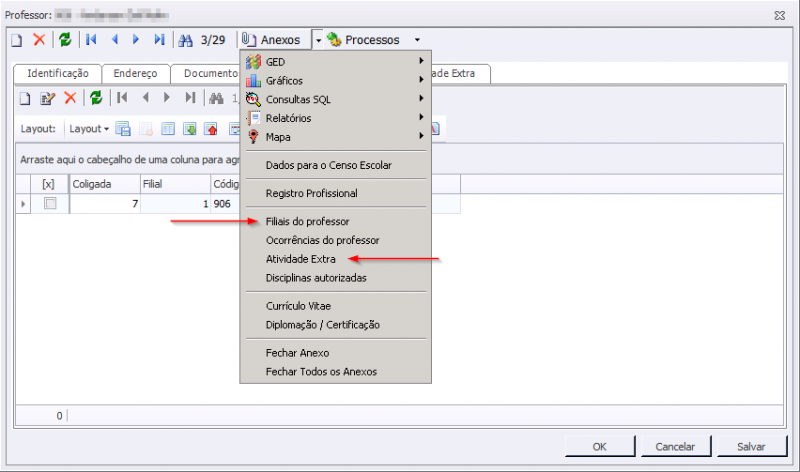Switch to the Endereço tab
Image resolution: width=800 pixels, height=472 pixels.
[x=135, y=74]
